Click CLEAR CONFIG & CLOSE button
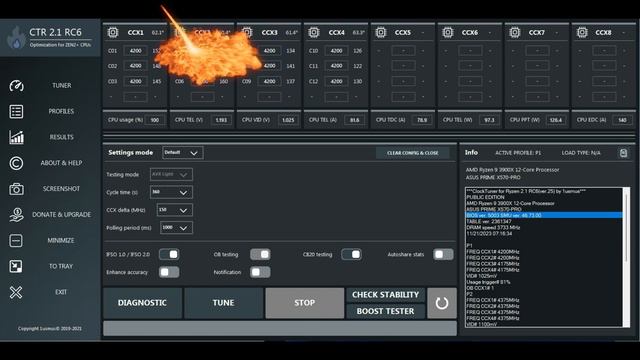Viewport: 640px width, 360px height. click(413, 153)
